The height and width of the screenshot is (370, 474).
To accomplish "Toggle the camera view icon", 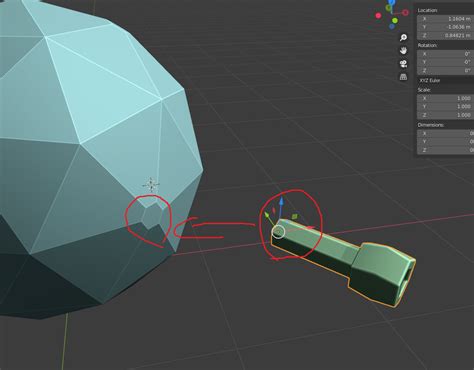I will click(403, 64).
